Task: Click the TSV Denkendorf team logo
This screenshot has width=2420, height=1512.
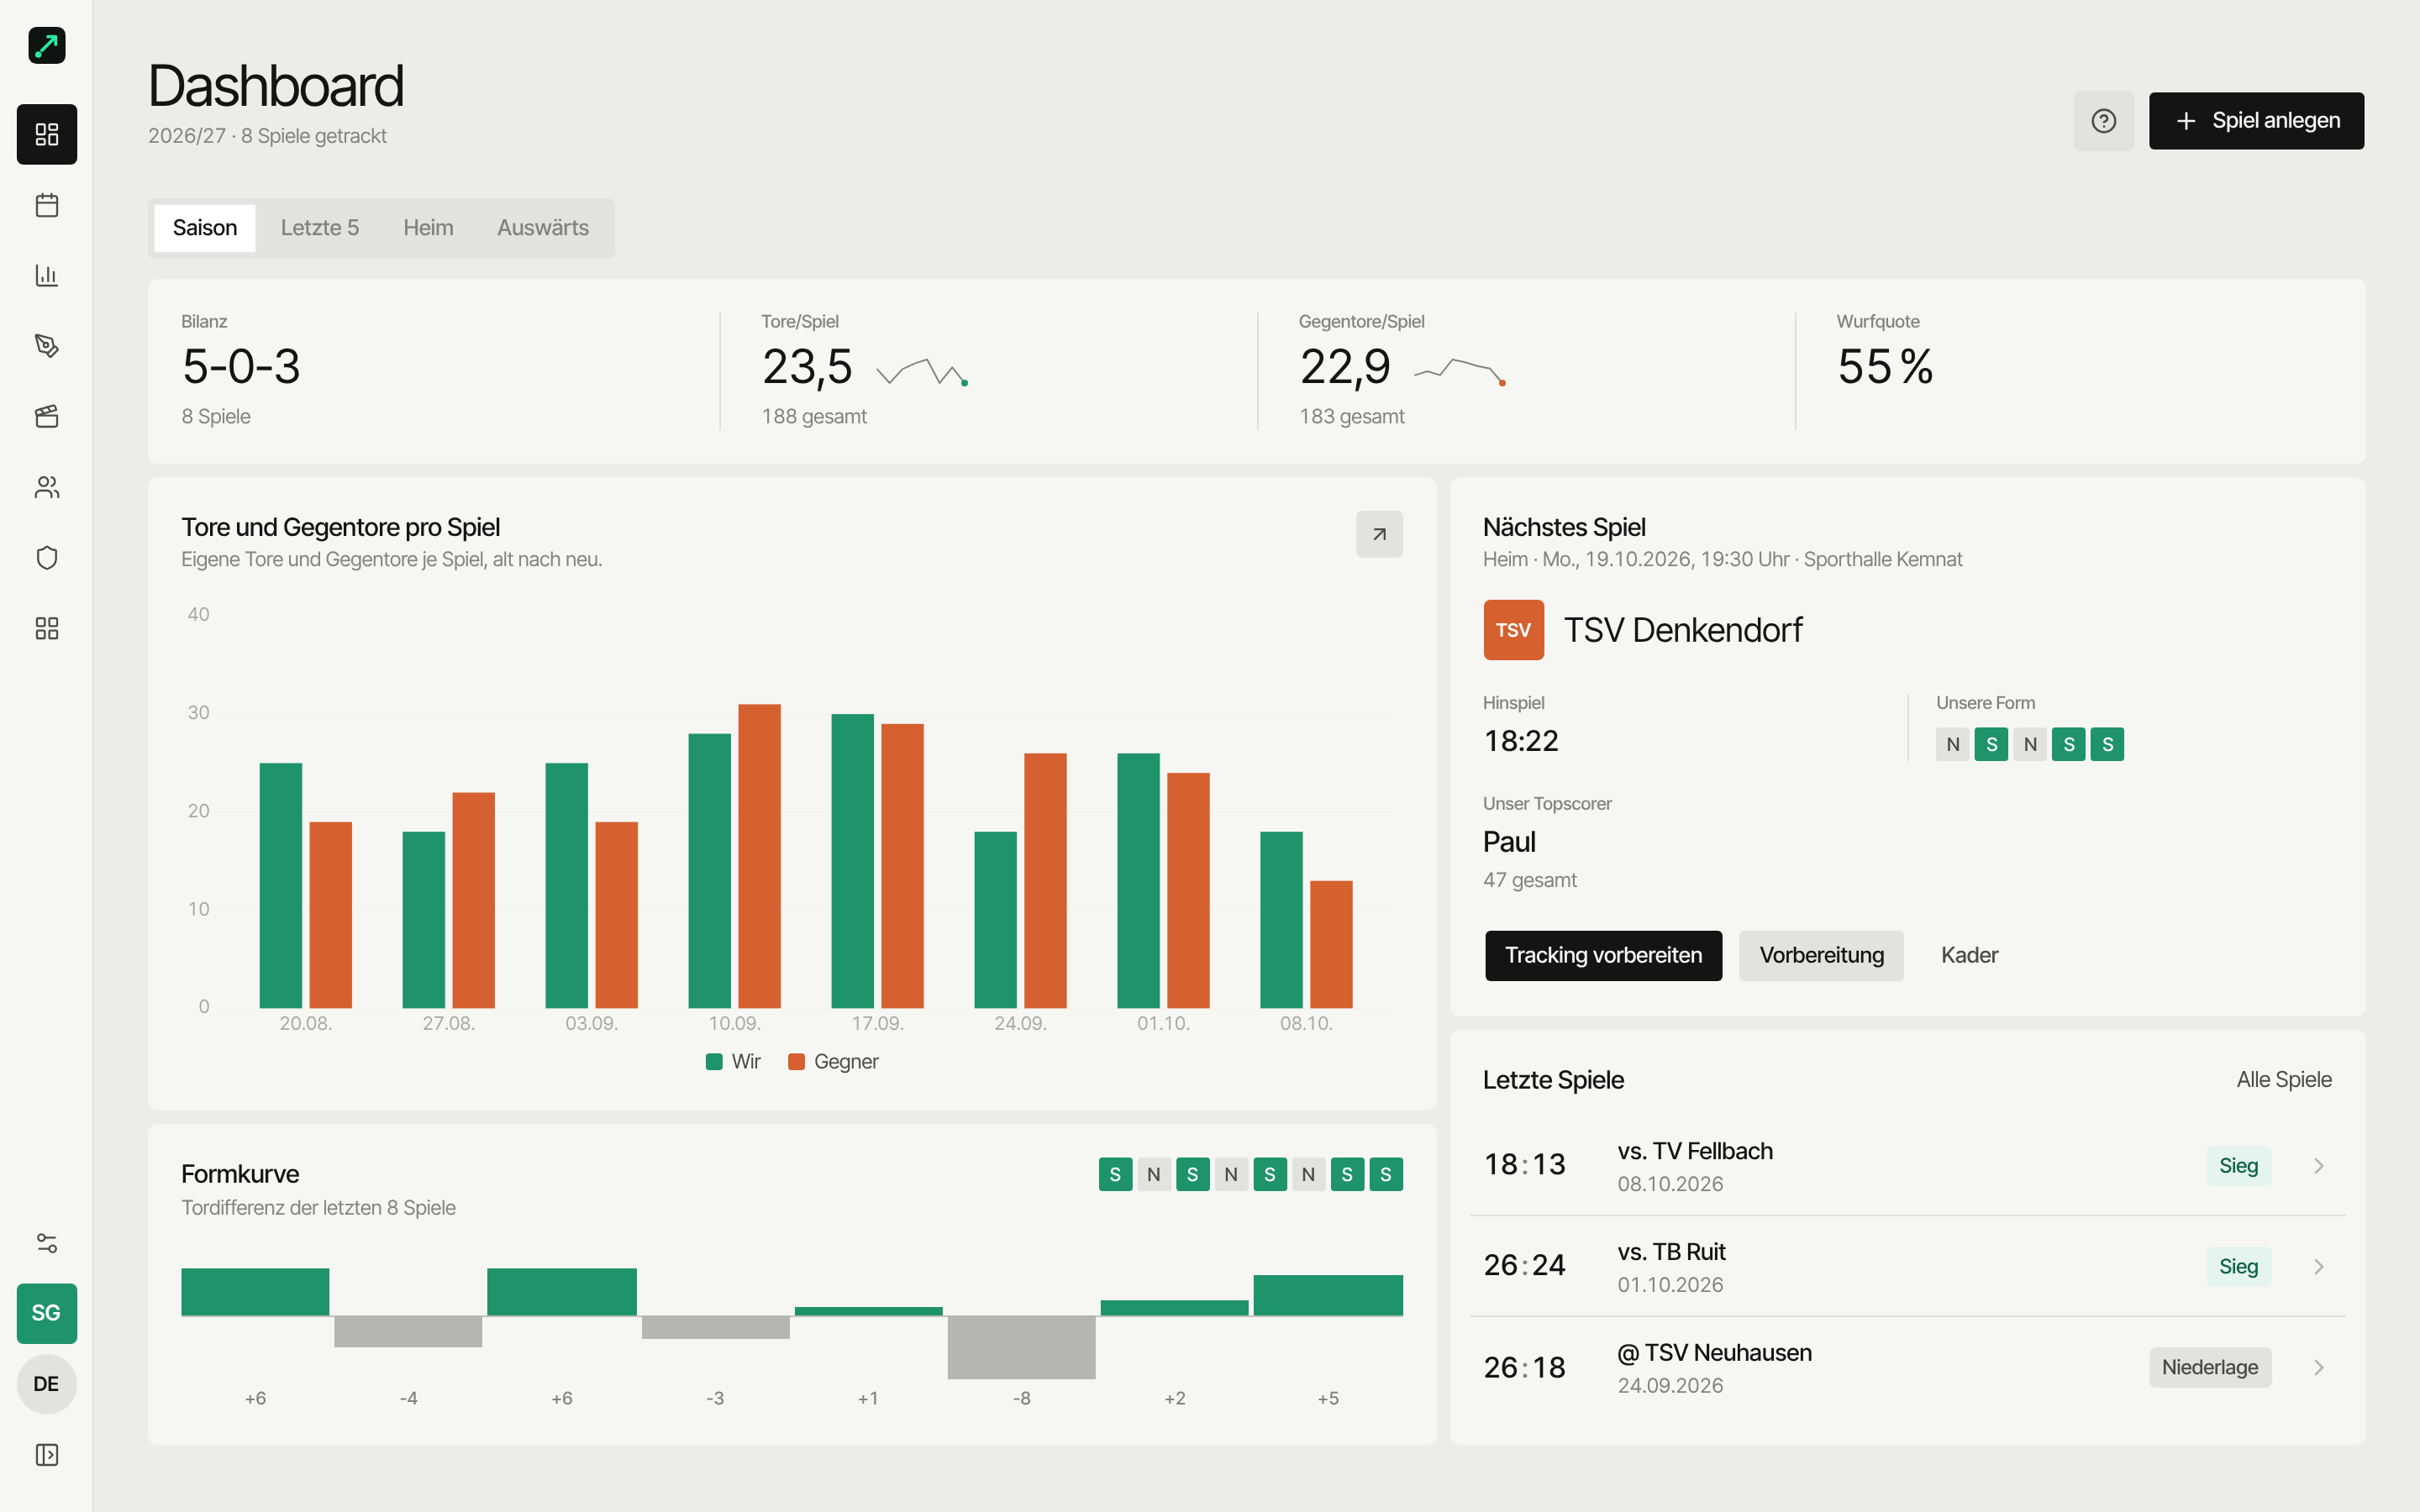Action: [x=1513, y=630]
